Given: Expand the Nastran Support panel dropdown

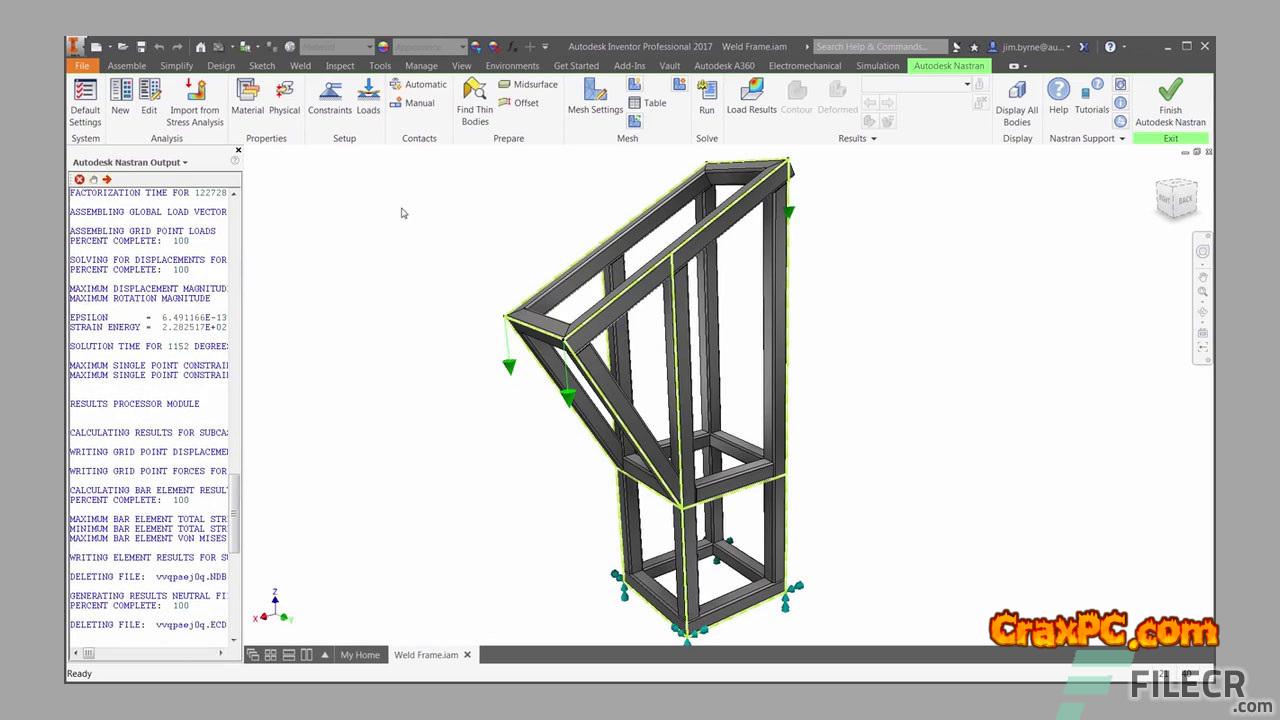Looking at the screenshot, I should [x=1122, y=139].
